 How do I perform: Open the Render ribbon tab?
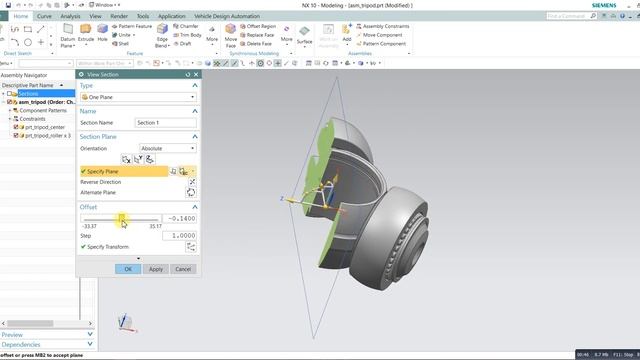(x=119, y=16)
